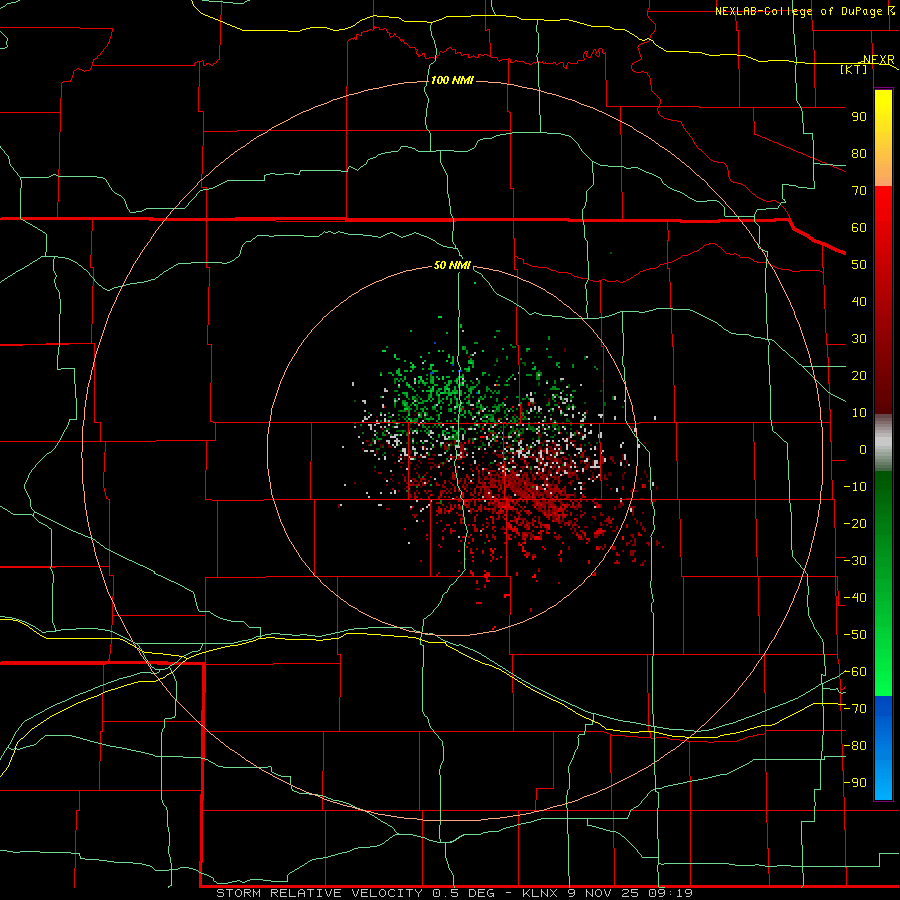This screenshot has height=900, width=900.
Task: Click the bright green segment of the color bar
Action: coord(883,660)
